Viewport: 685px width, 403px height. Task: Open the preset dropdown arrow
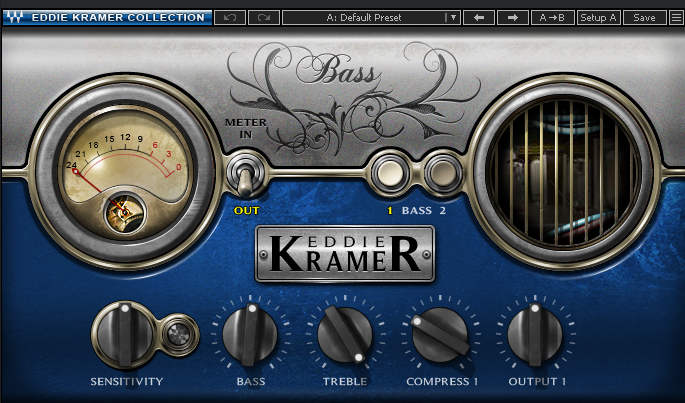[x=453, y=17]
